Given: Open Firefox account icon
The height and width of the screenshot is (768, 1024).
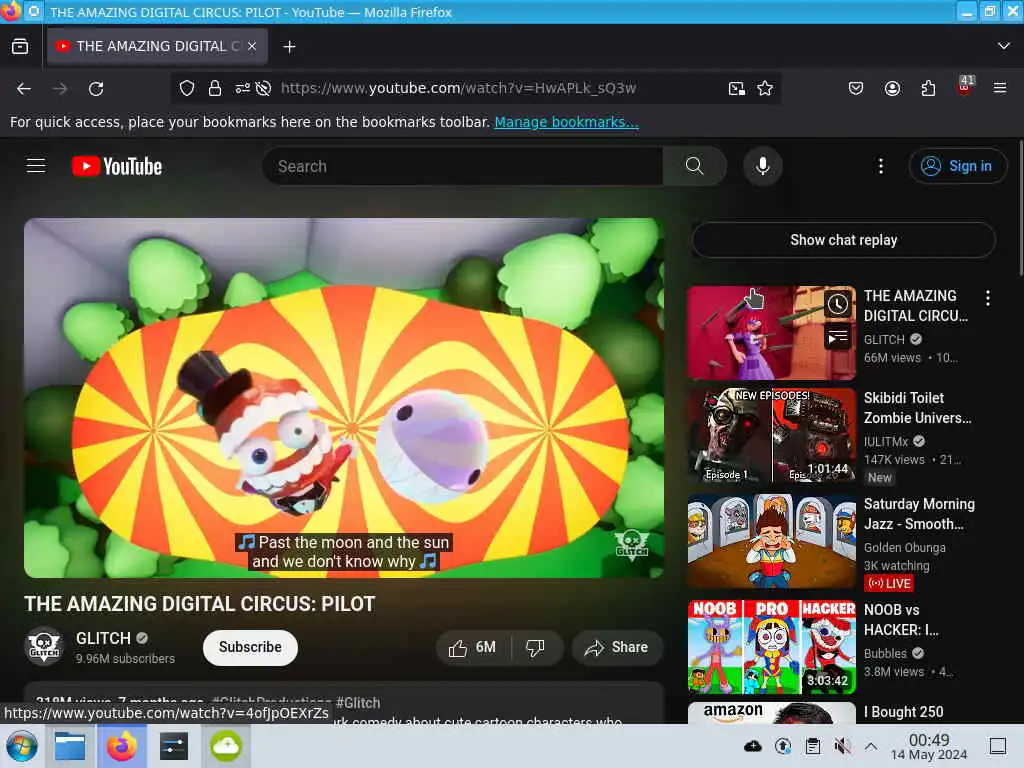Looking at the screenshot, I should point(892,88).
